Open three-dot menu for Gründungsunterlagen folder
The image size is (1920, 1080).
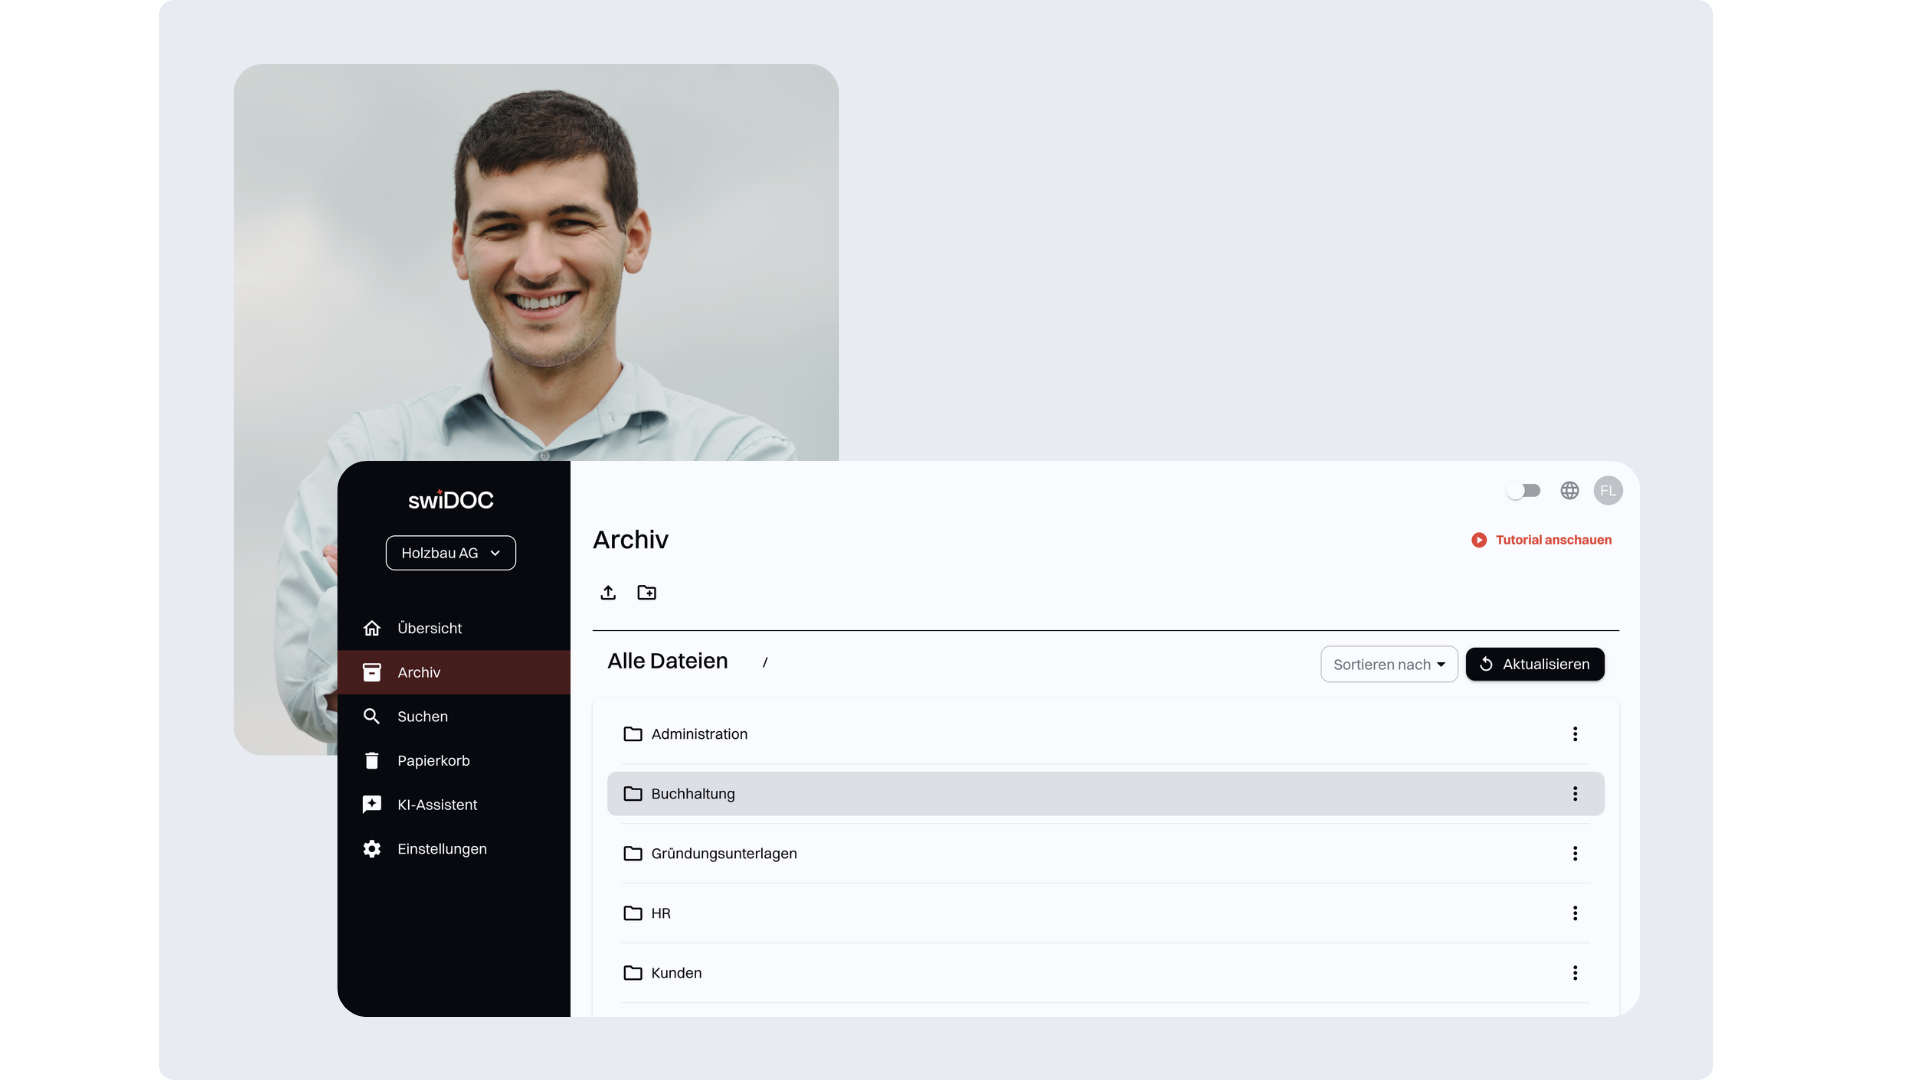[1575, 854]
